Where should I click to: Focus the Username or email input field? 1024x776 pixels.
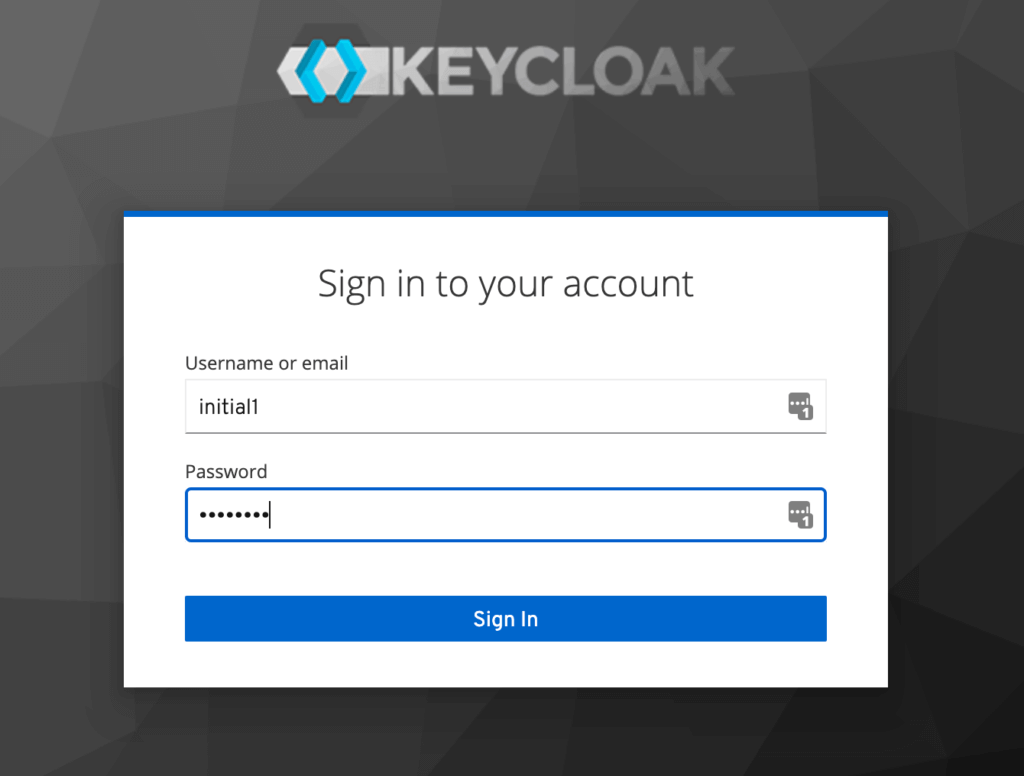(505, 406)
